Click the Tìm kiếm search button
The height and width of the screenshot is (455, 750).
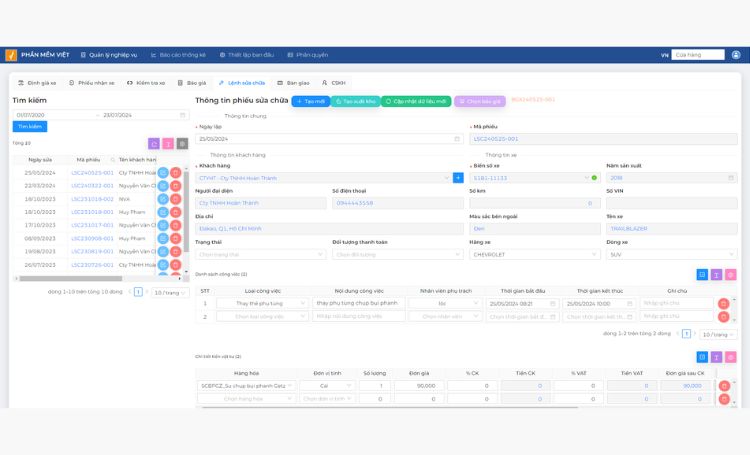tap(29, 127)
